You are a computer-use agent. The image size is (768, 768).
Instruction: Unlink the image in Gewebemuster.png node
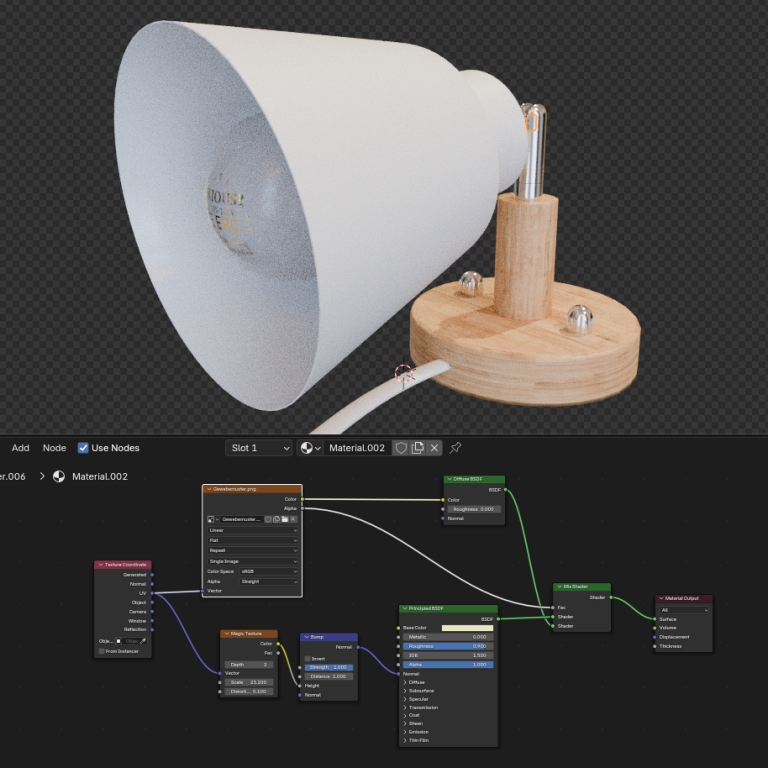coord(294,519)
